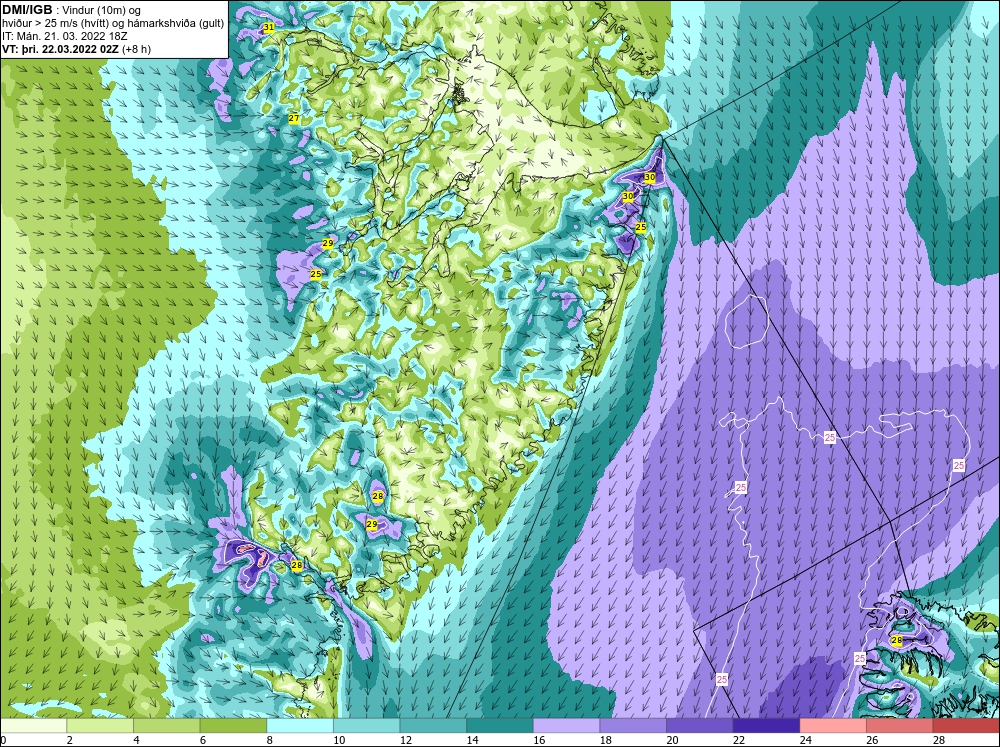Pick the 4–6 m/s green legend swatch
1000x747 pixels.
(x=166, y=725)
